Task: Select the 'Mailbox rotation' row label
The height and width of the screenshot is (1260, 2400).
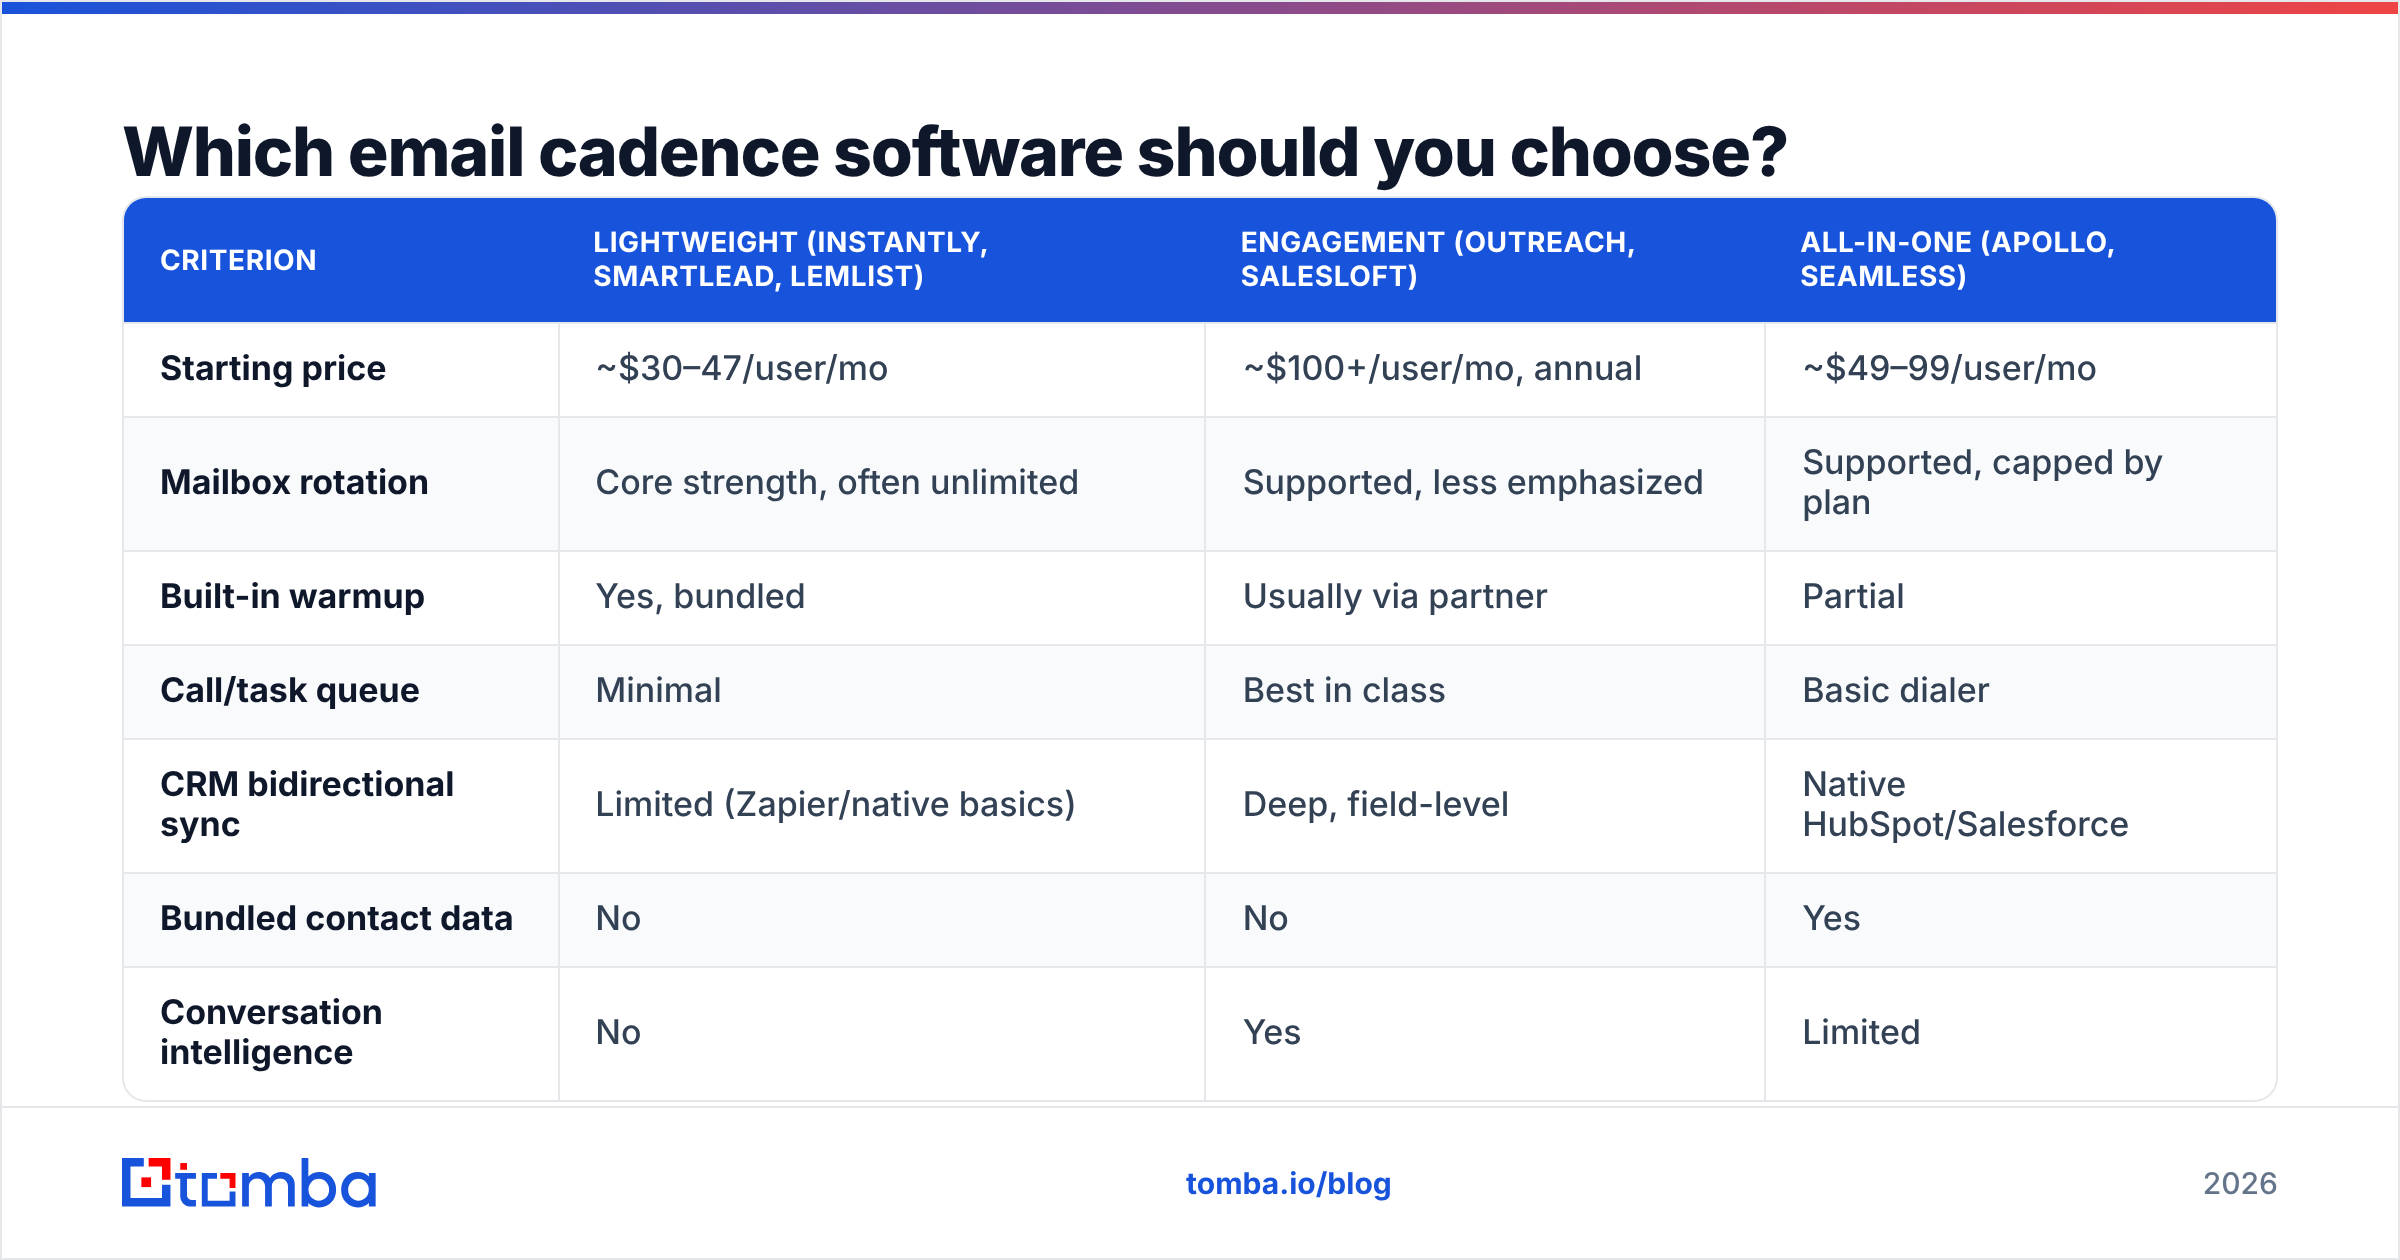Action: pyautogui.click(x=294, y=482)
